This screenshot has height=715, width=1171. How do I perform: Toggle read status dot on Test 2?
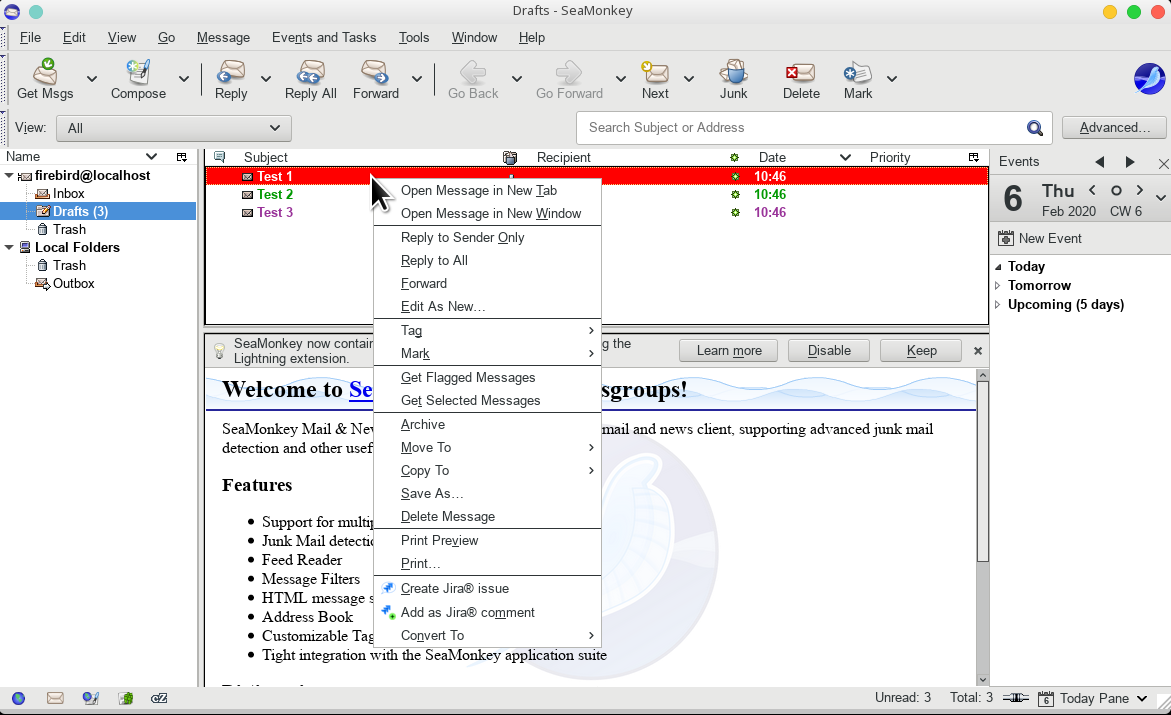[x=735, y=194]
